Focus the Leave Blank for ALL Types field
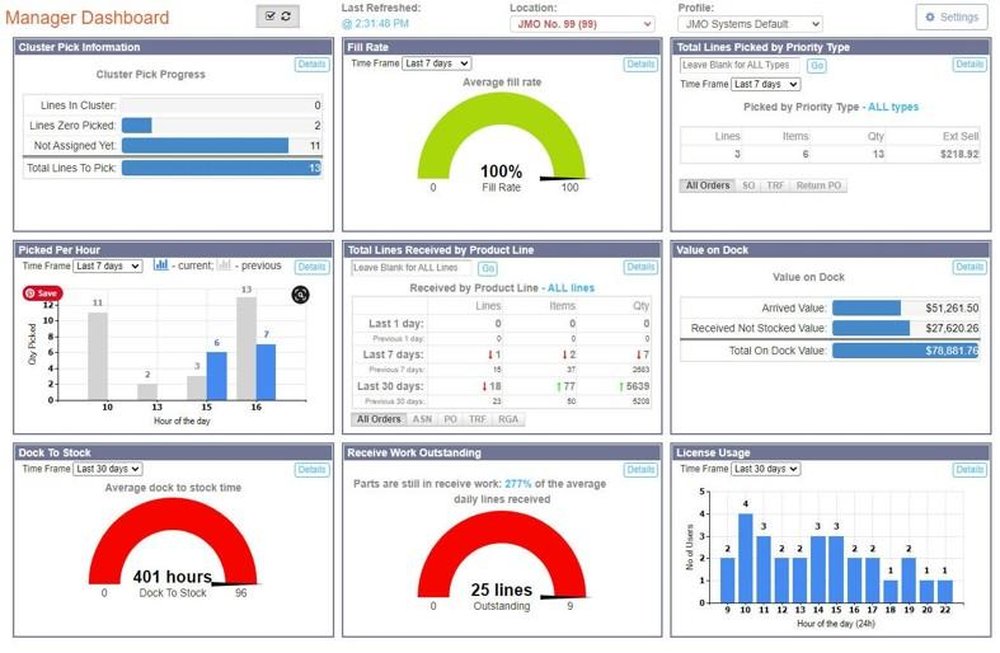The image size is (1000, 653). 739,65
